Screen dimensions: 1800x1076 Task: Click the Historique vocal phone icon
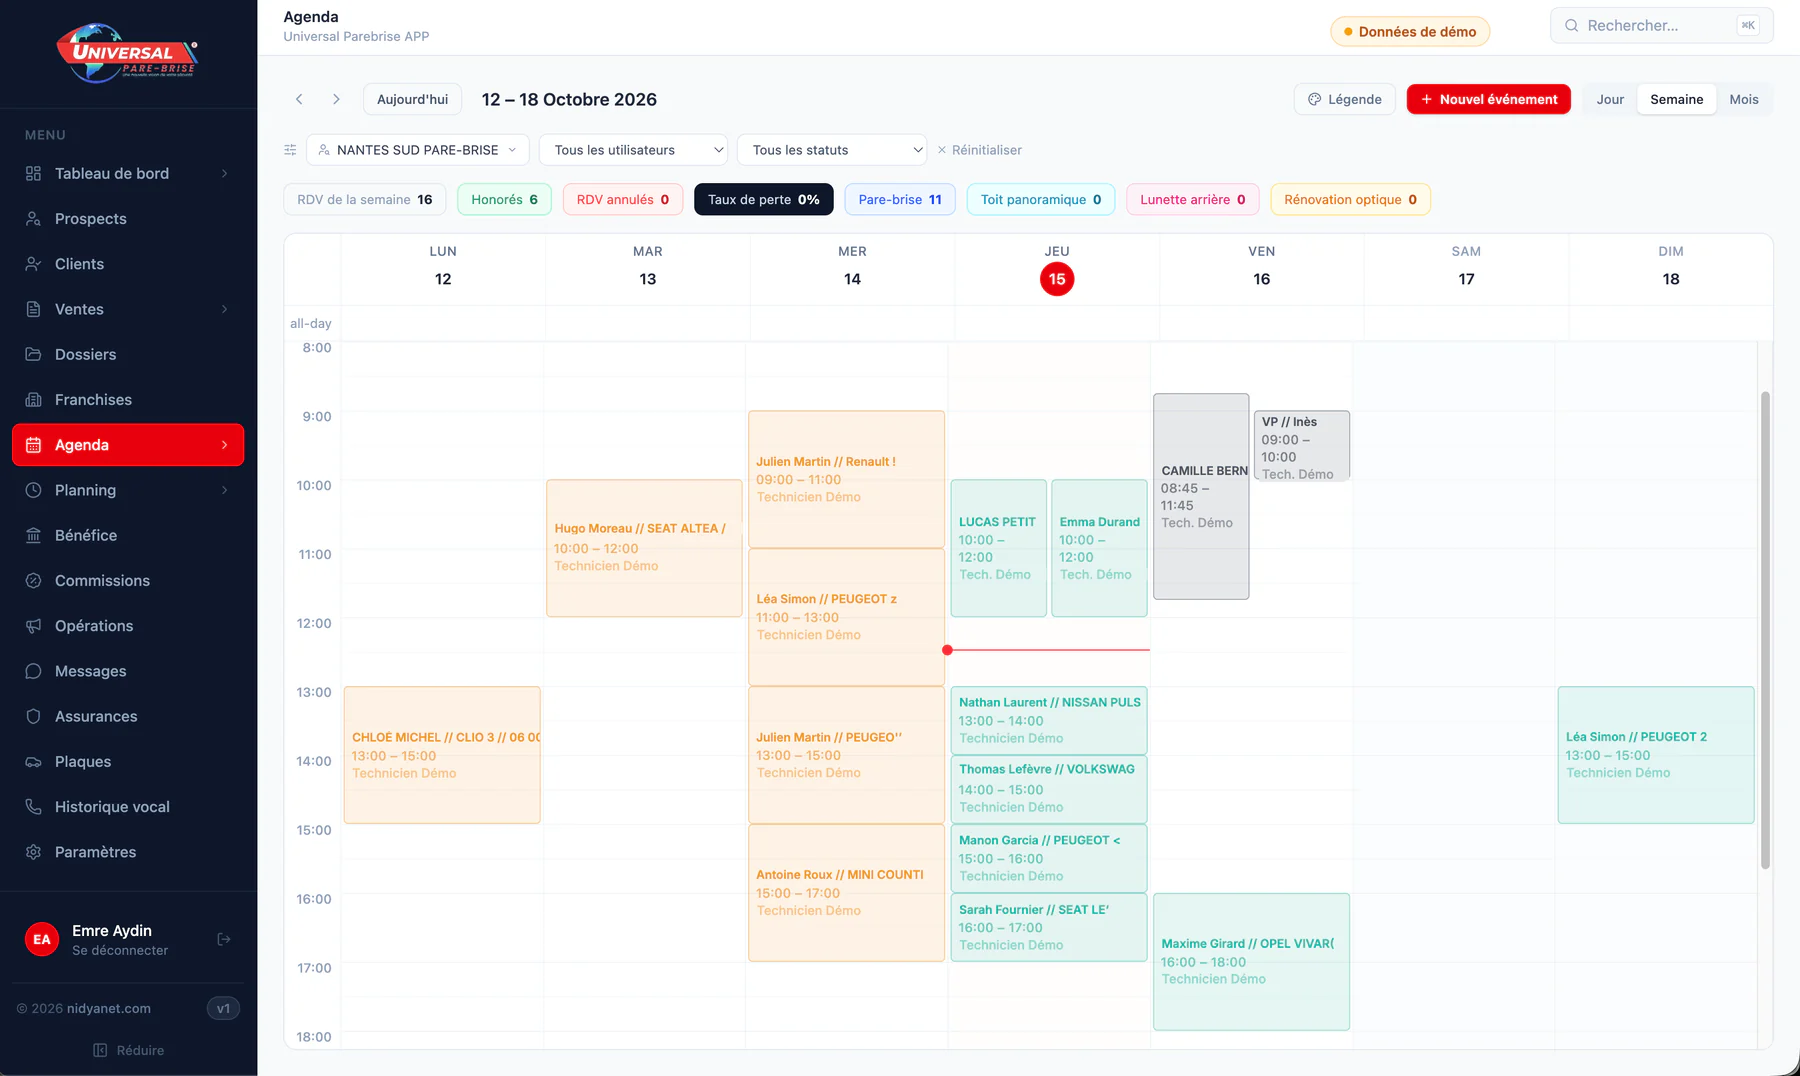(33, 807)
